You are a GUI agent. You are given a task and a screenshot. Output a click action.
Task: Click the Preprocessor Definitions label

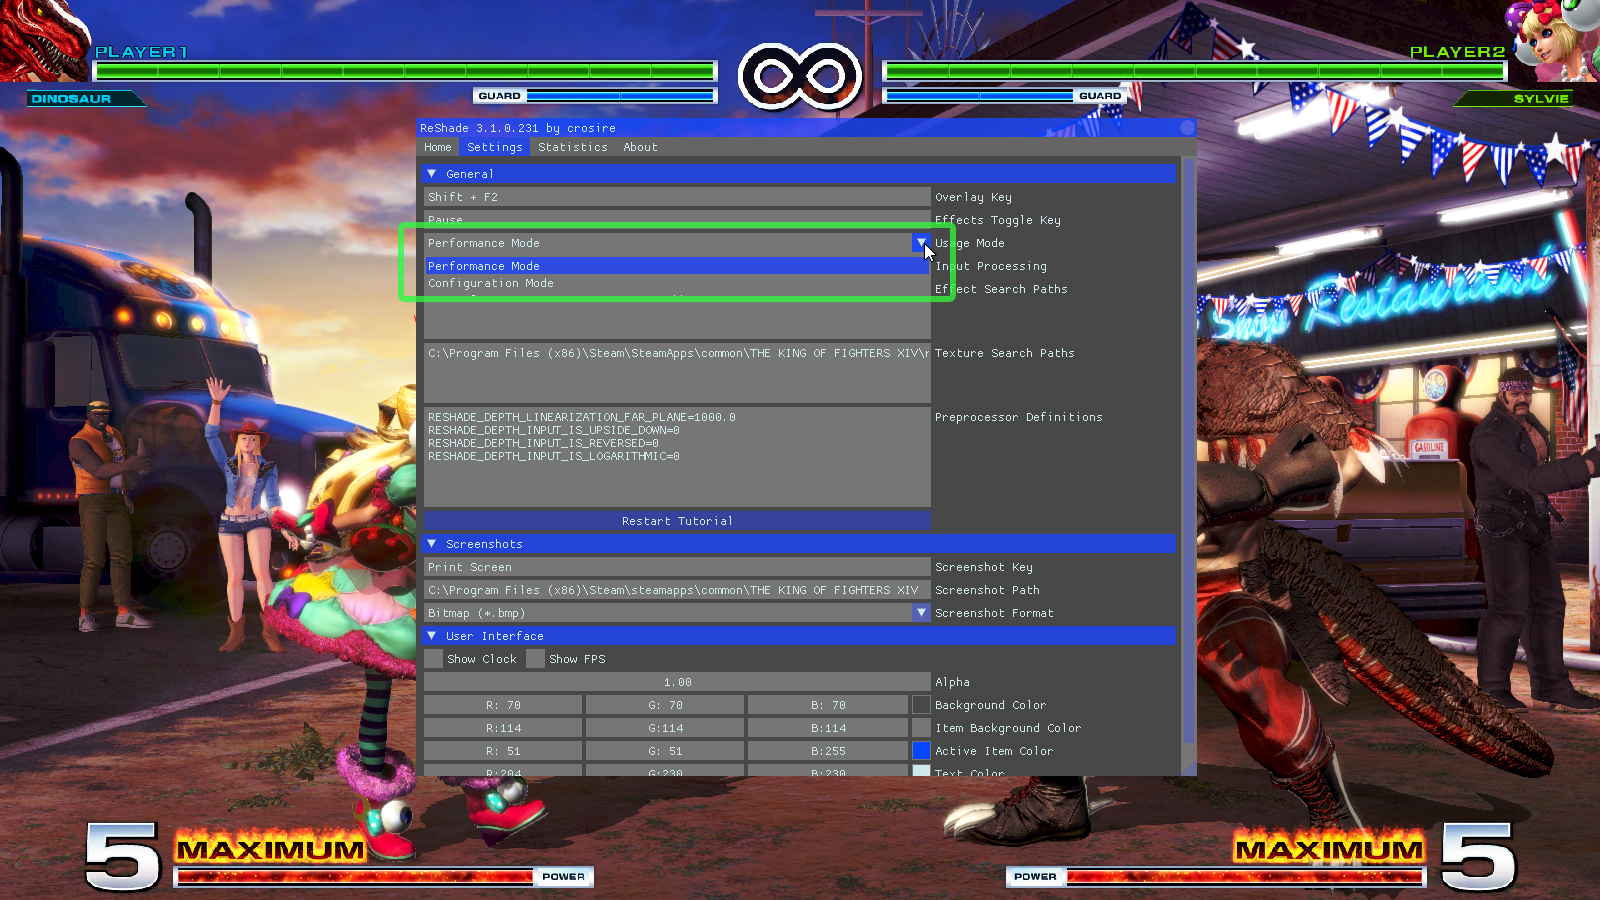[x=1019, y=417]
